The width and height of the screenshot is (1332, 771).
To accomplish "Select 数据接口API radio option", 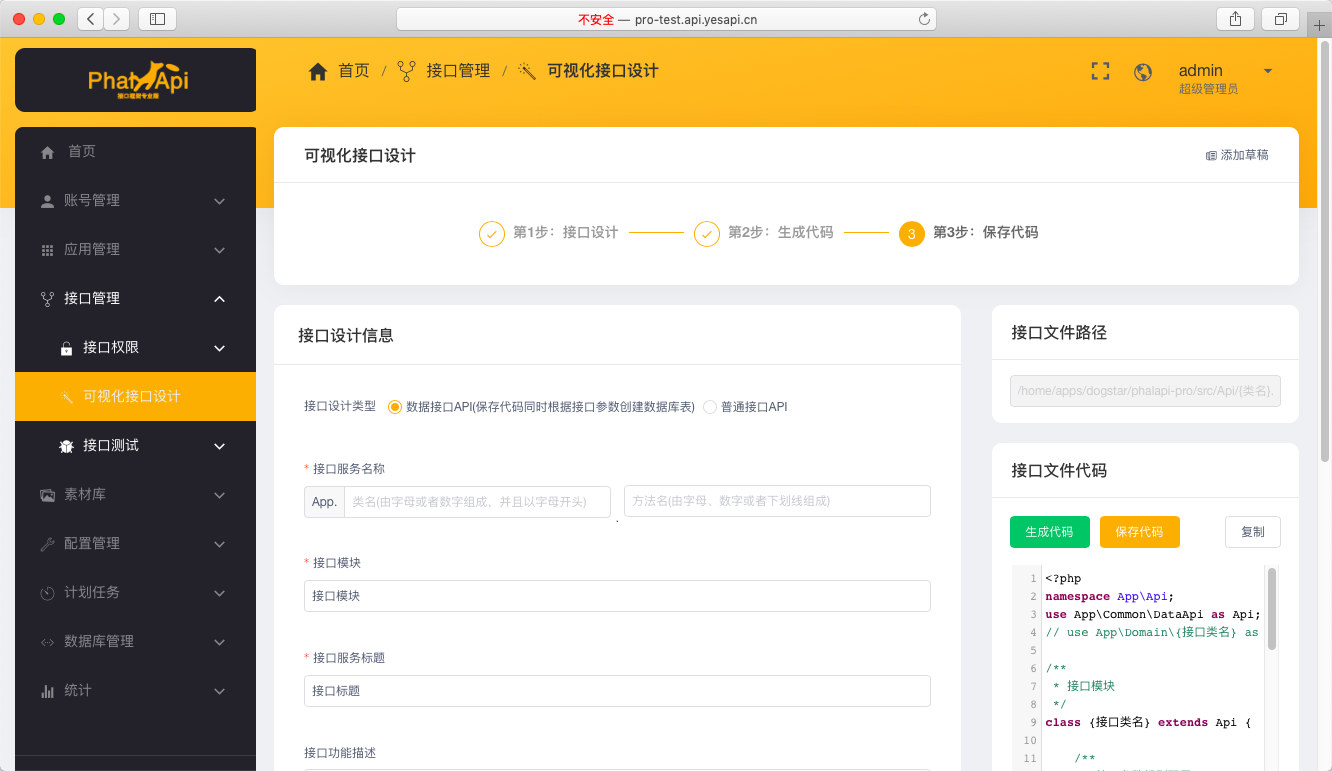I will tap(395, 407).
